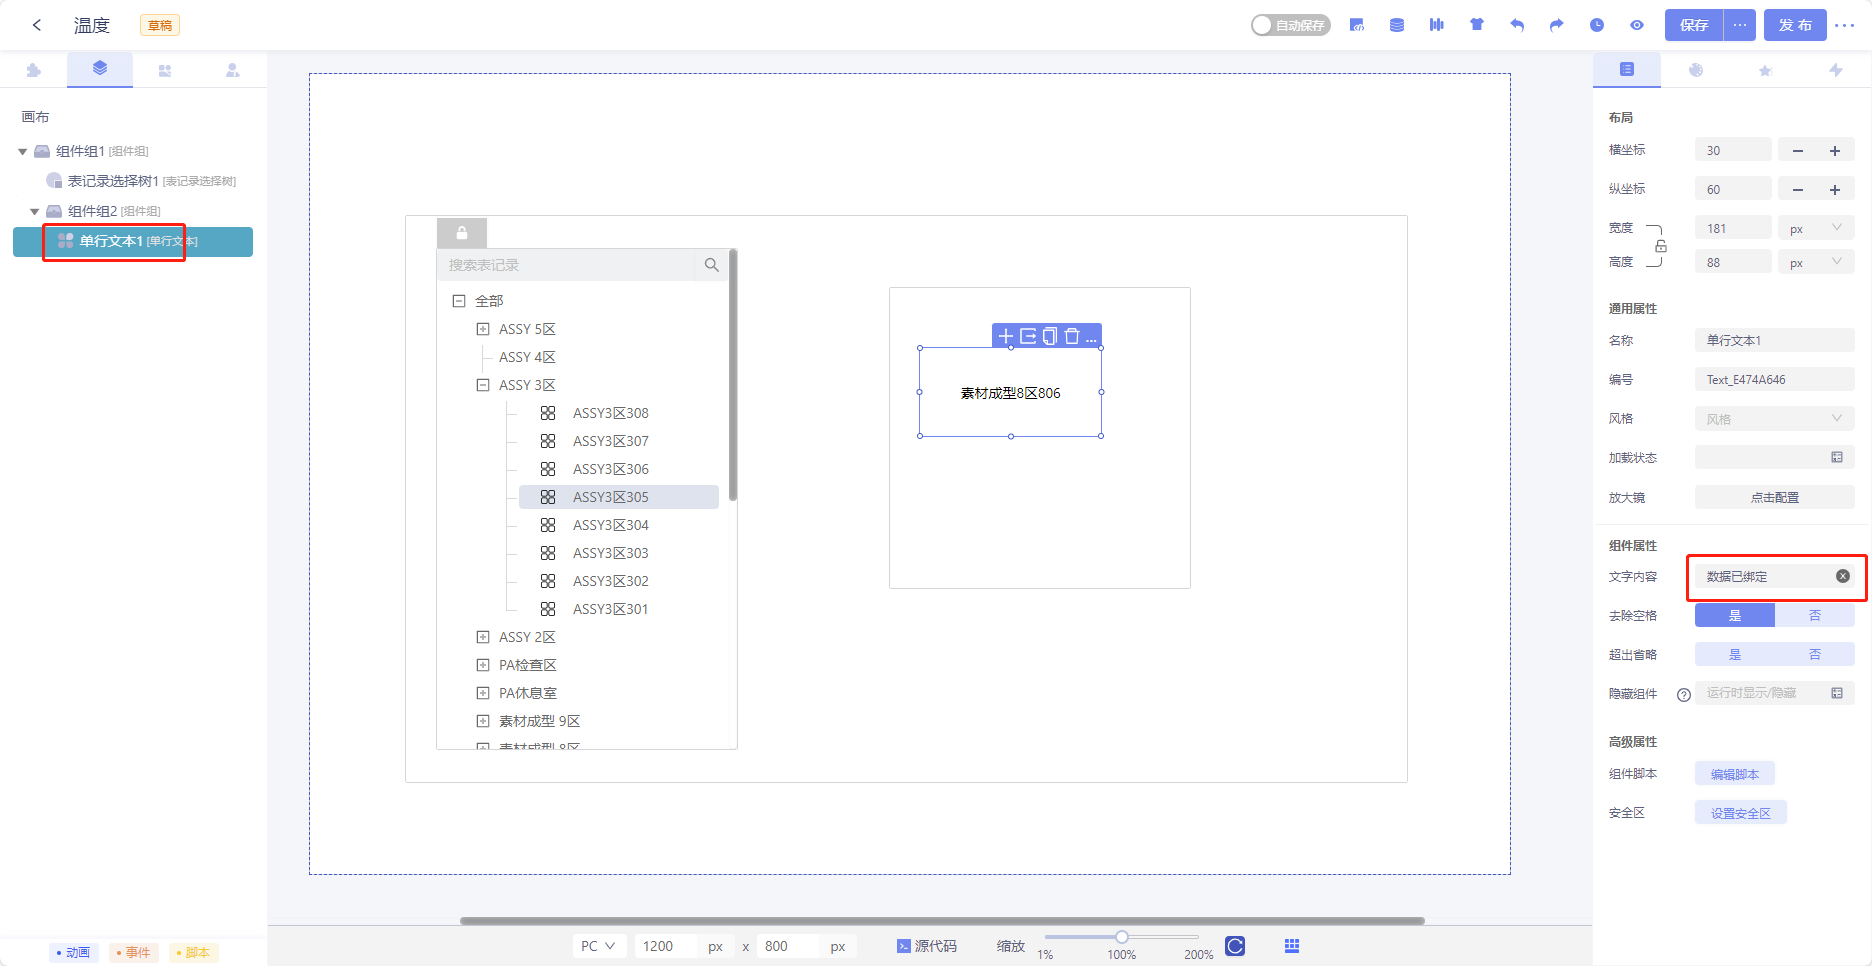Click the search magnifier icon
Image resolution: width=1872 pixels, height=966 pixels.
click(712, 265)
